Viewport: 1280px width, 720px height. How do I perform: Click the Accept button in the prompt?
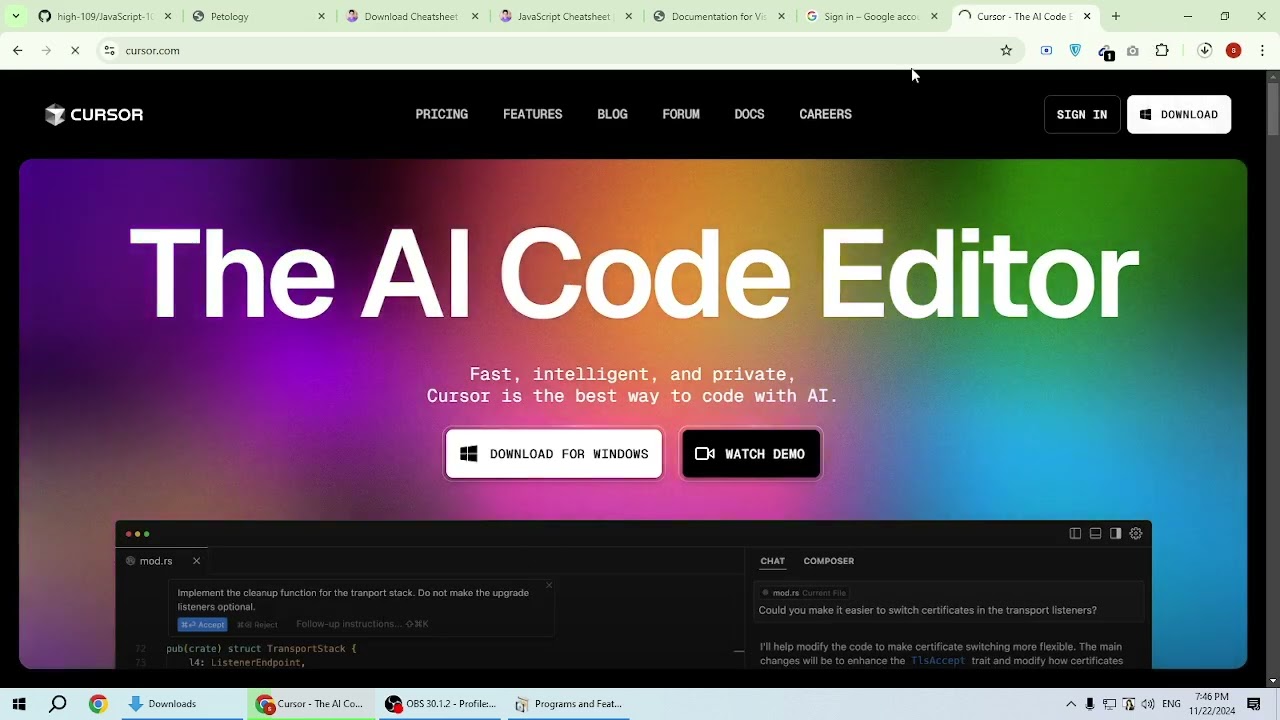[x=202, y=624]
